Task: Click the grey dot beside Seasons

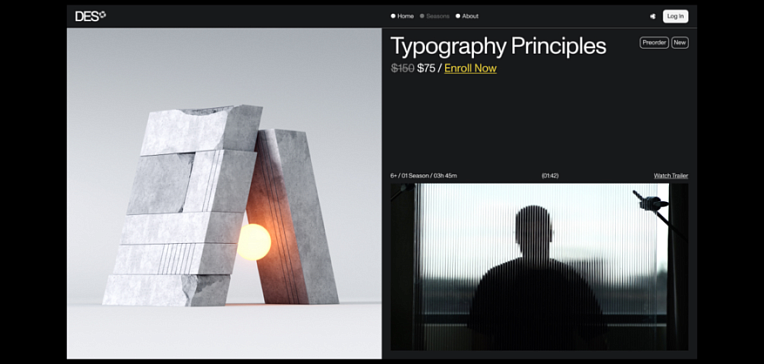Action: pos(422,16)
